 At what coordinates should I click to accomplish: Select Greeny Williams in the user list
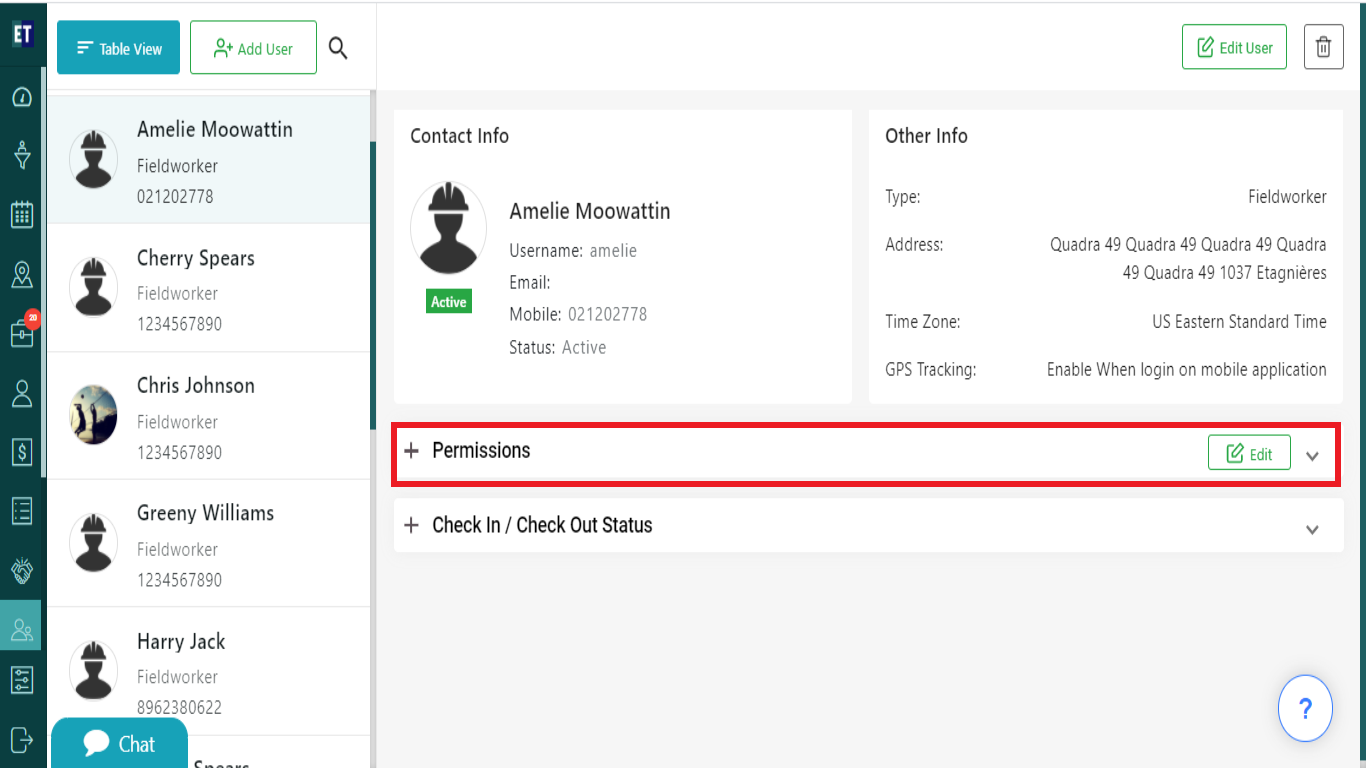click(x=209, y=544)
